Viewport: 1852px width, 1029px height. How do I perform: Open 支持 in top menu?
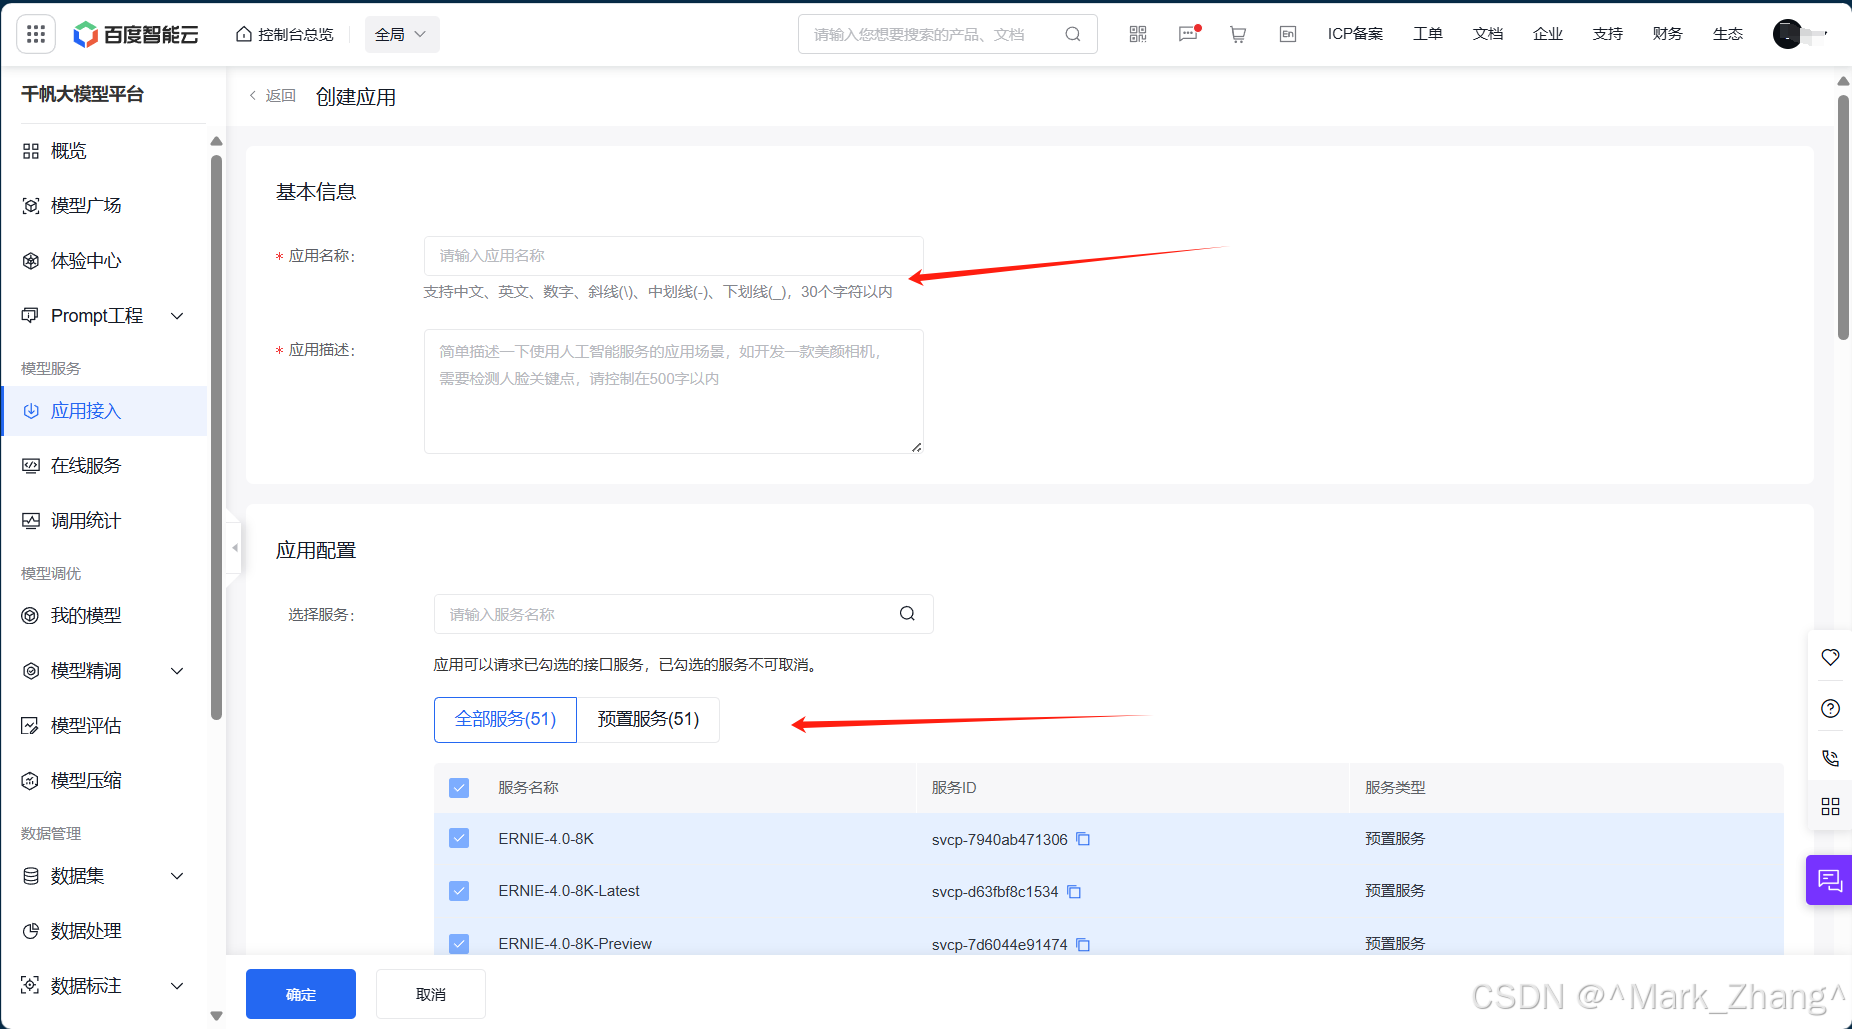pyautogui.click(x=1608, y=34)
